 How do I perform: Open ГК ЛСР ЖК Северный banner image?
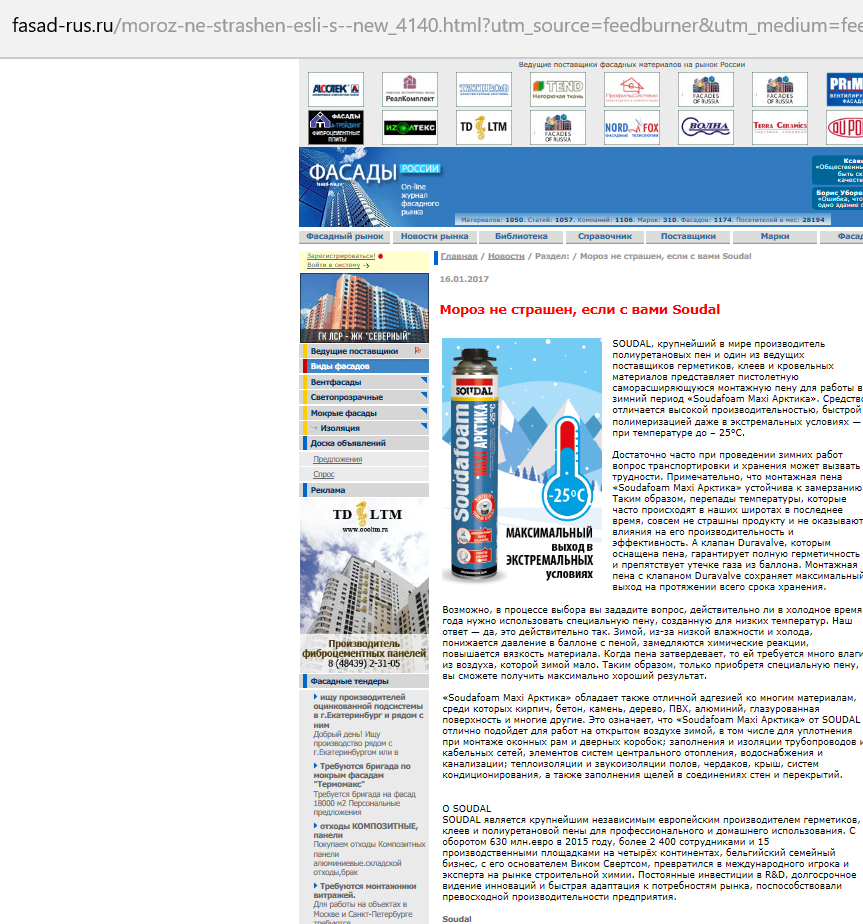[364, 308]
